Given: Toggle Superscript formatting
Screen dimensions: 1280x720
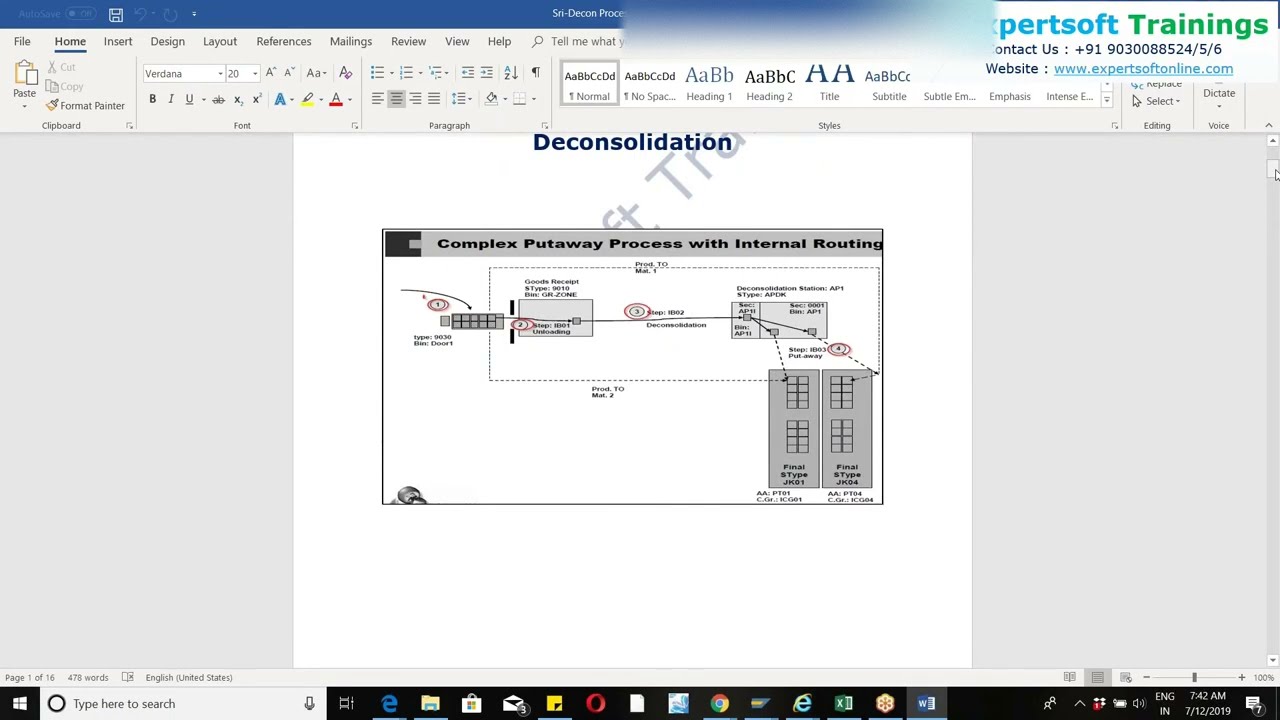Looking at the screenshot, I should pos(256,99).
